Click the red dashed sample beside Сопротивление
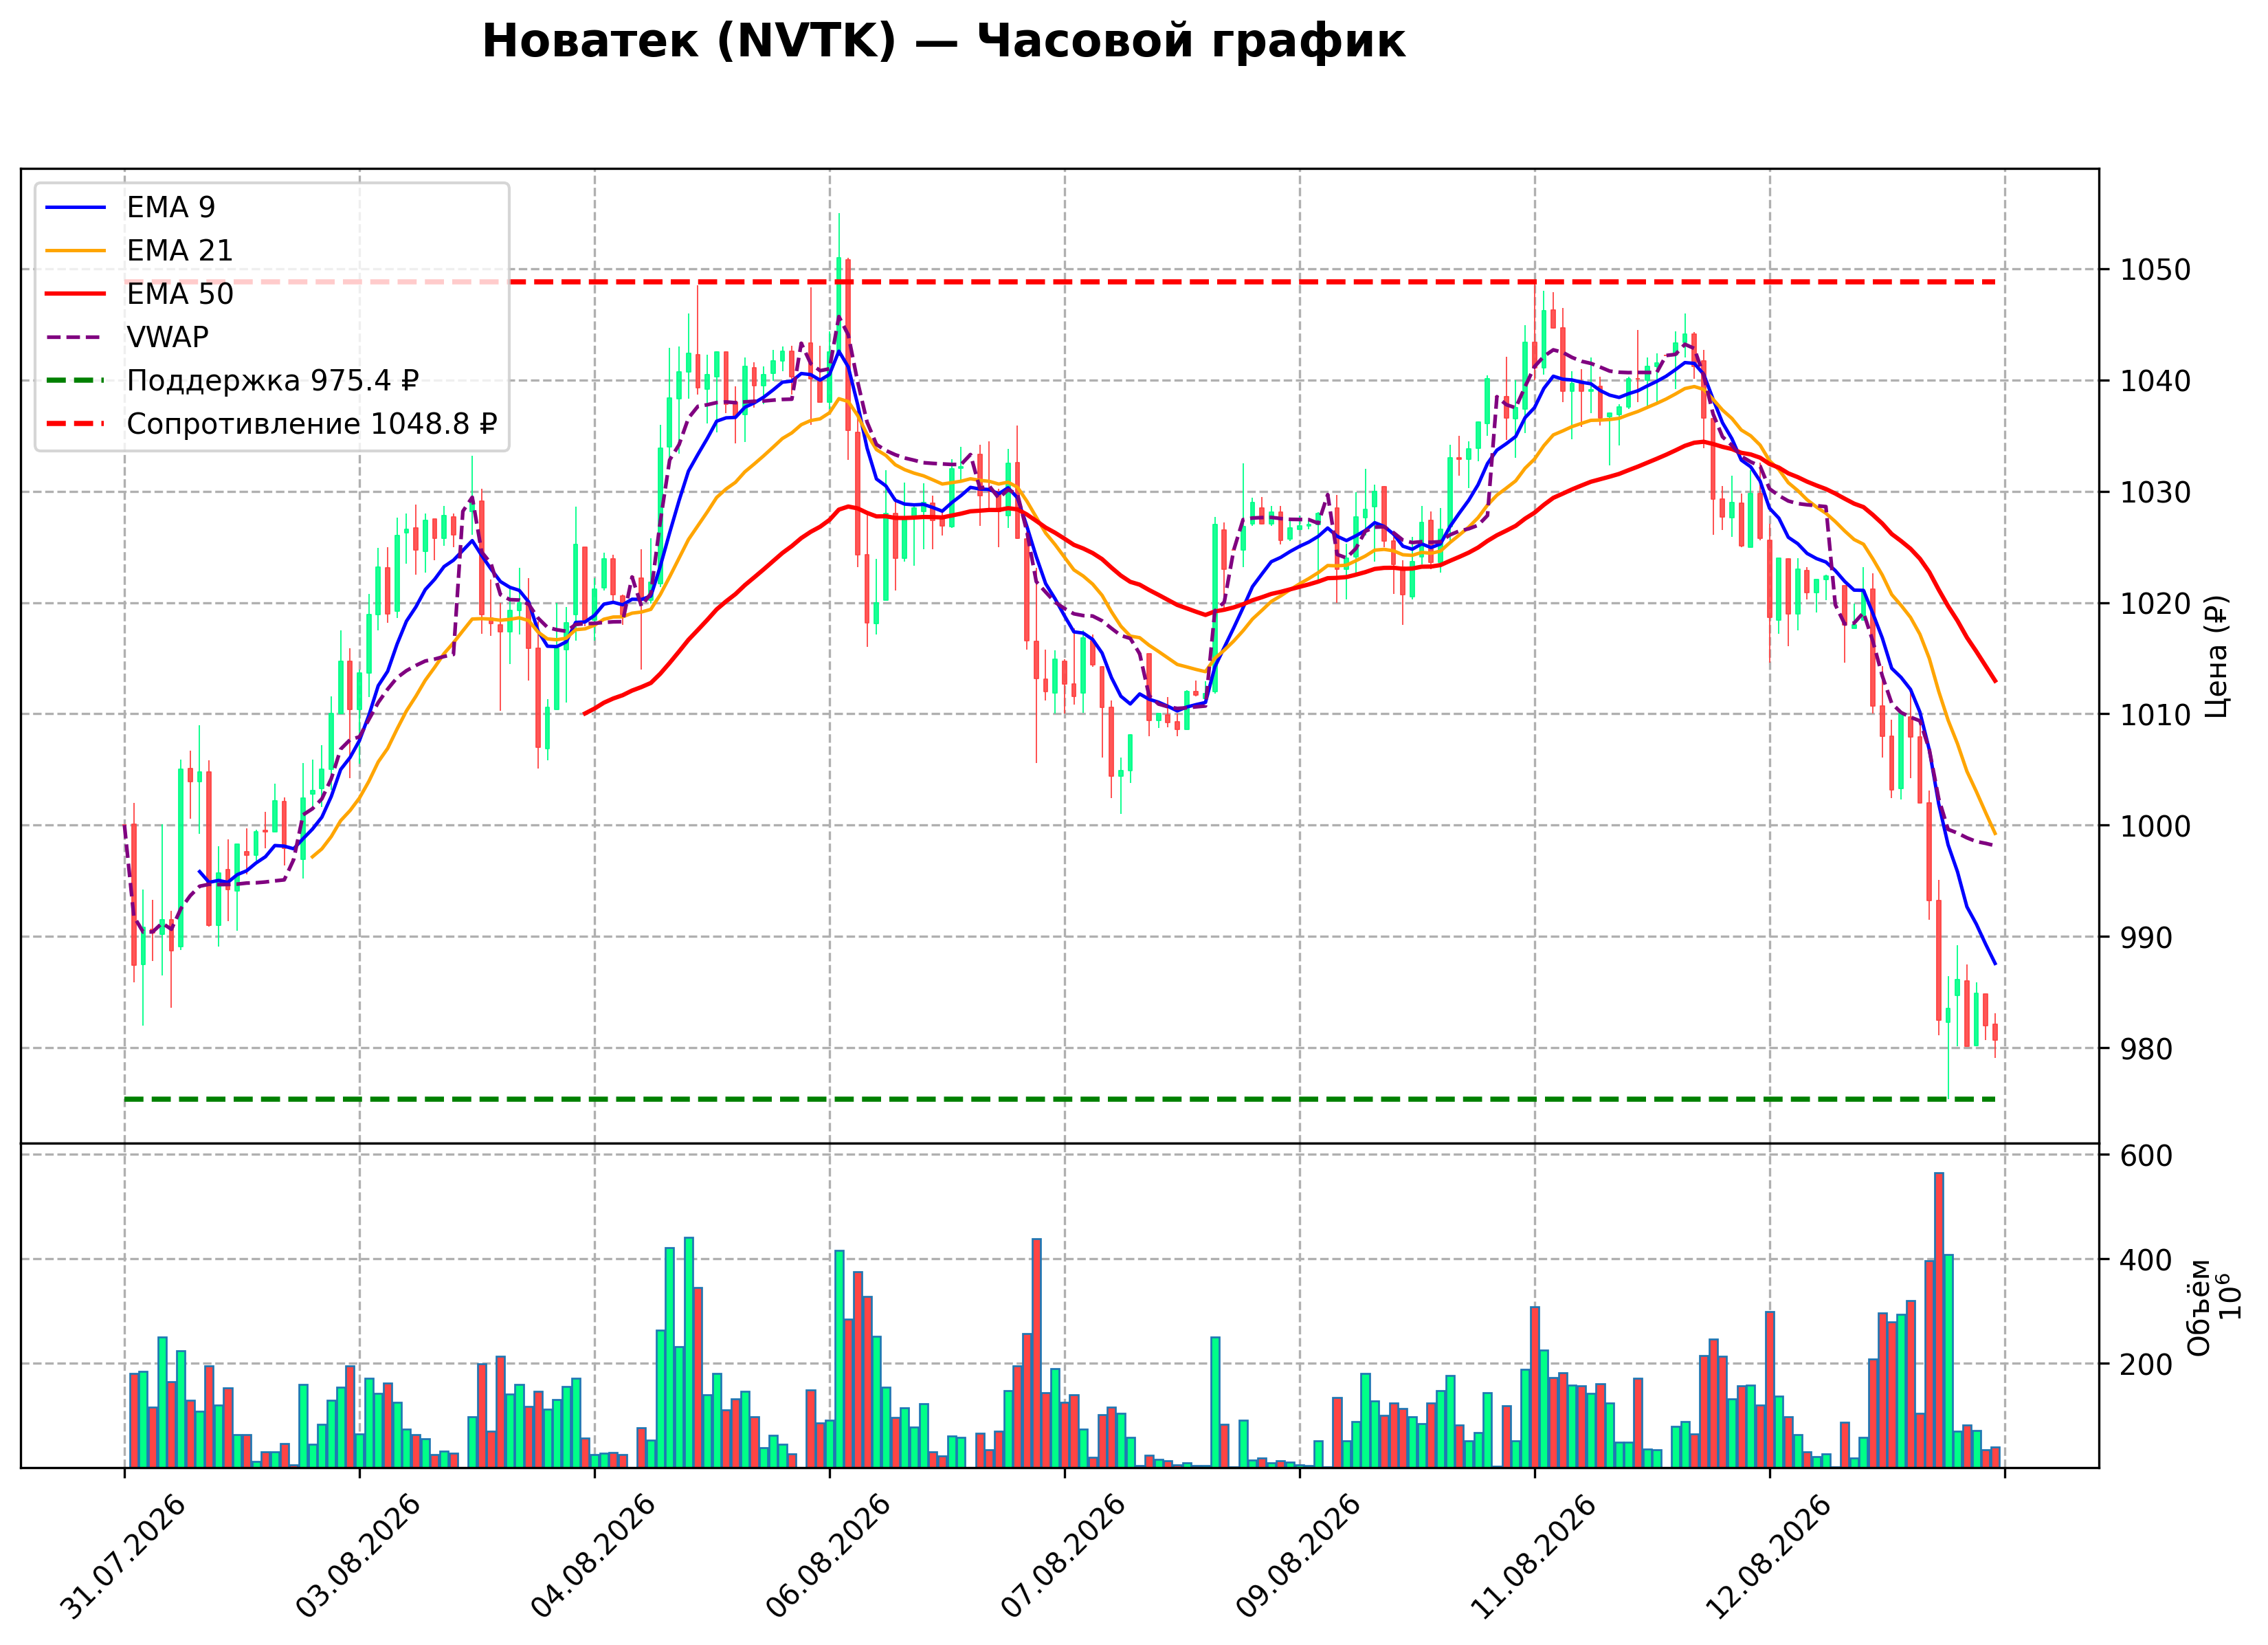2268x1645 pixels. coord(75,424)
